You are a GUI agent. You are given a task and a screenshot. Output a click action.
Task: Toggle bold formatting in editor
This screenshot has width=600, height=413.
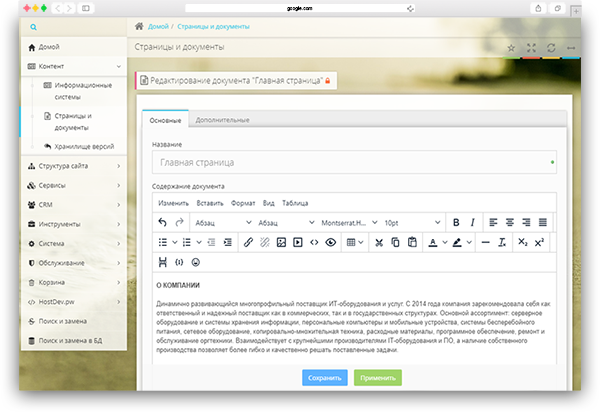point(456,222)
